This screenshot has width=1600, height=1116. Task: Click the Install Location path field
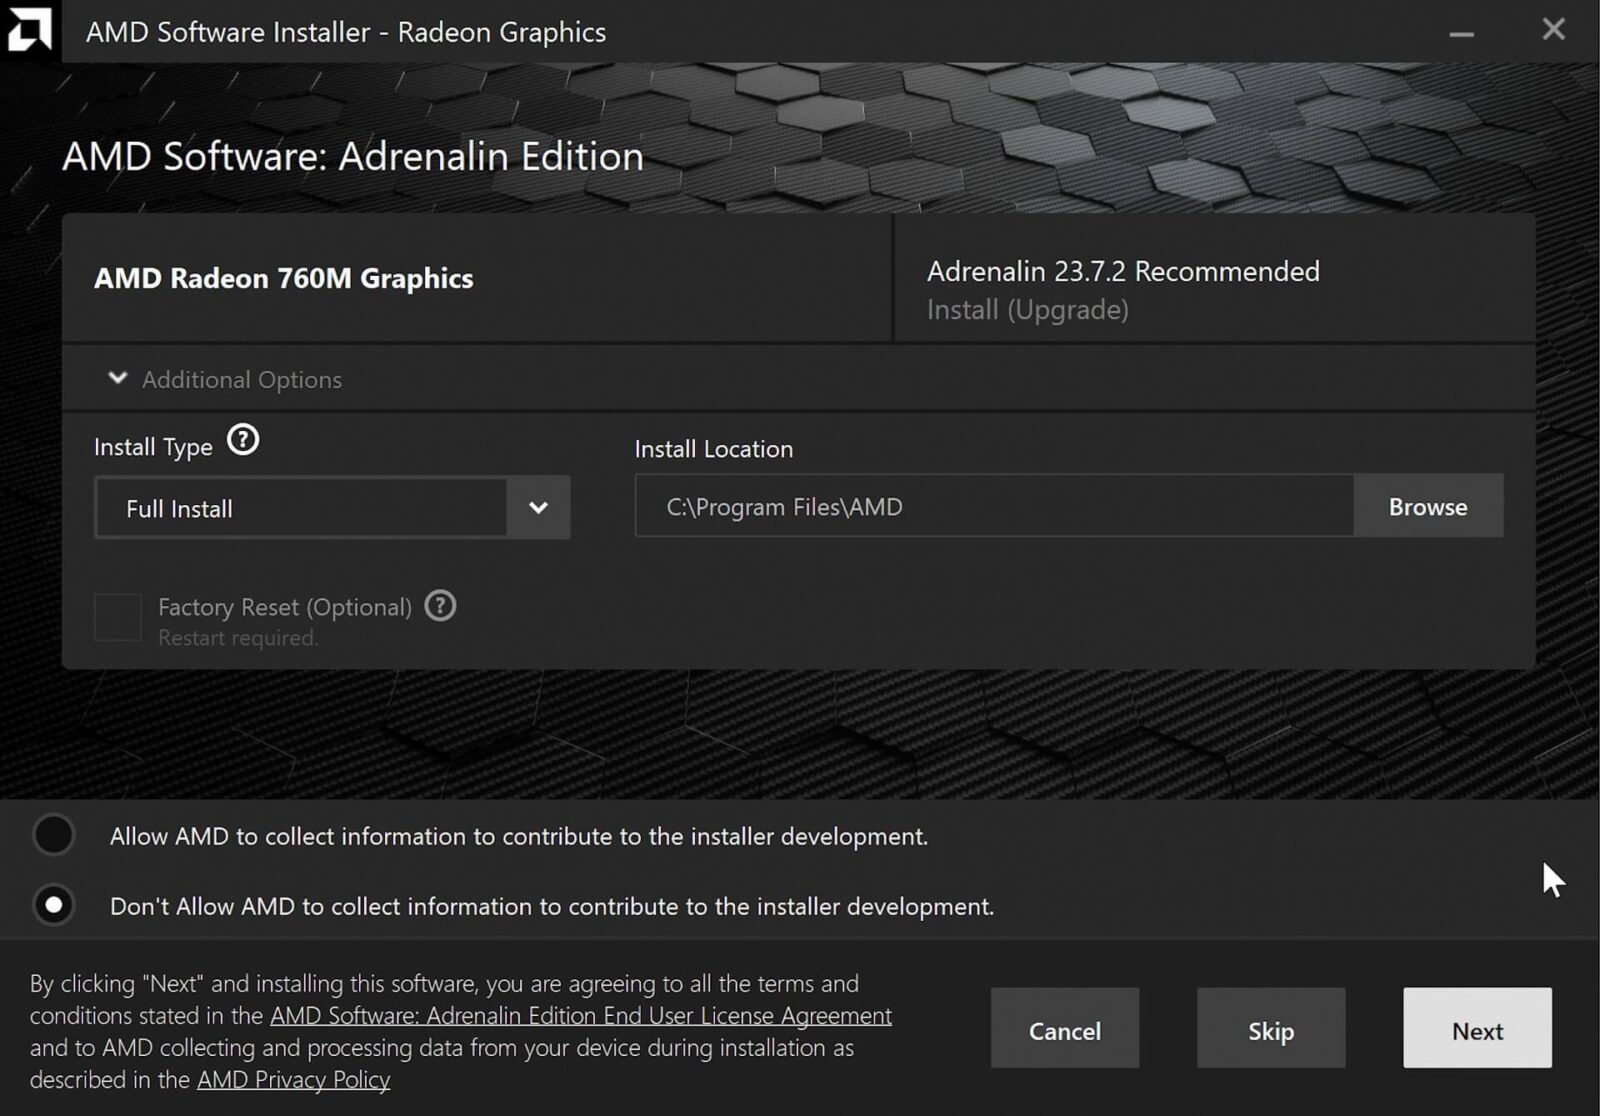click(x=993, y=507)
